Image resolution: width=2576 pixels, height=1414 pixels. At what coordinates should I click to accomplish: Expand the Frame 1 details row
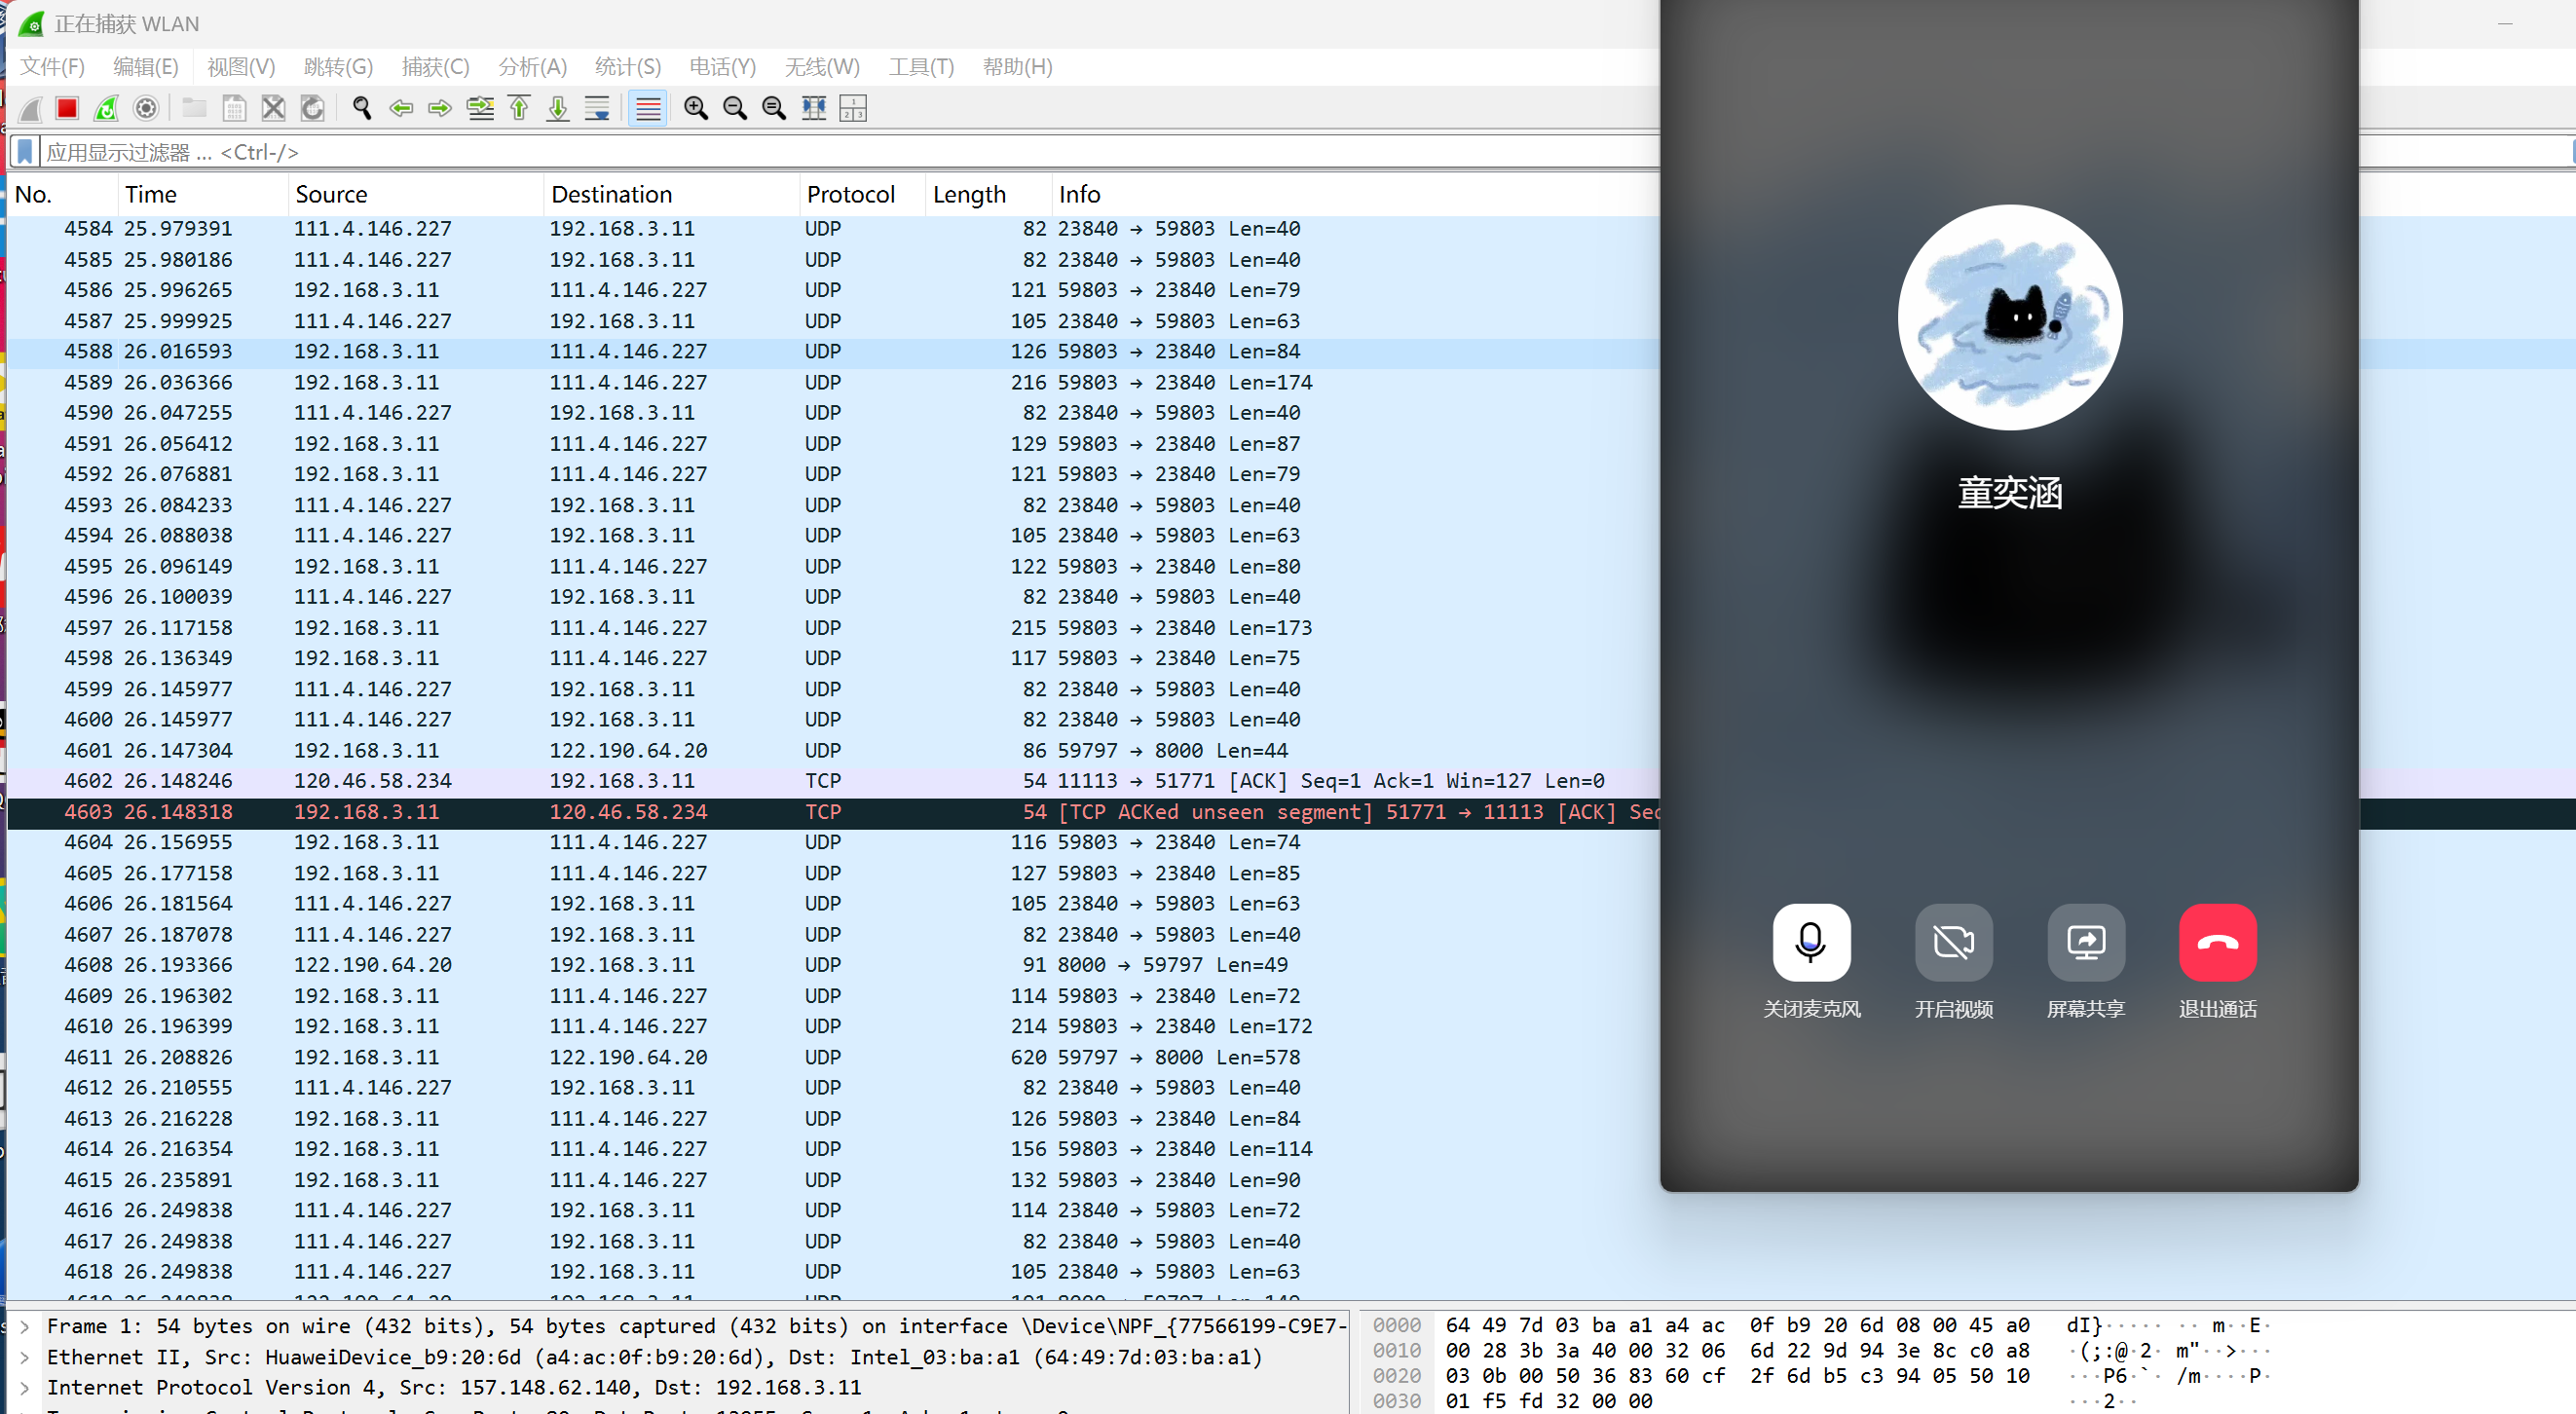click(25, 1326)
